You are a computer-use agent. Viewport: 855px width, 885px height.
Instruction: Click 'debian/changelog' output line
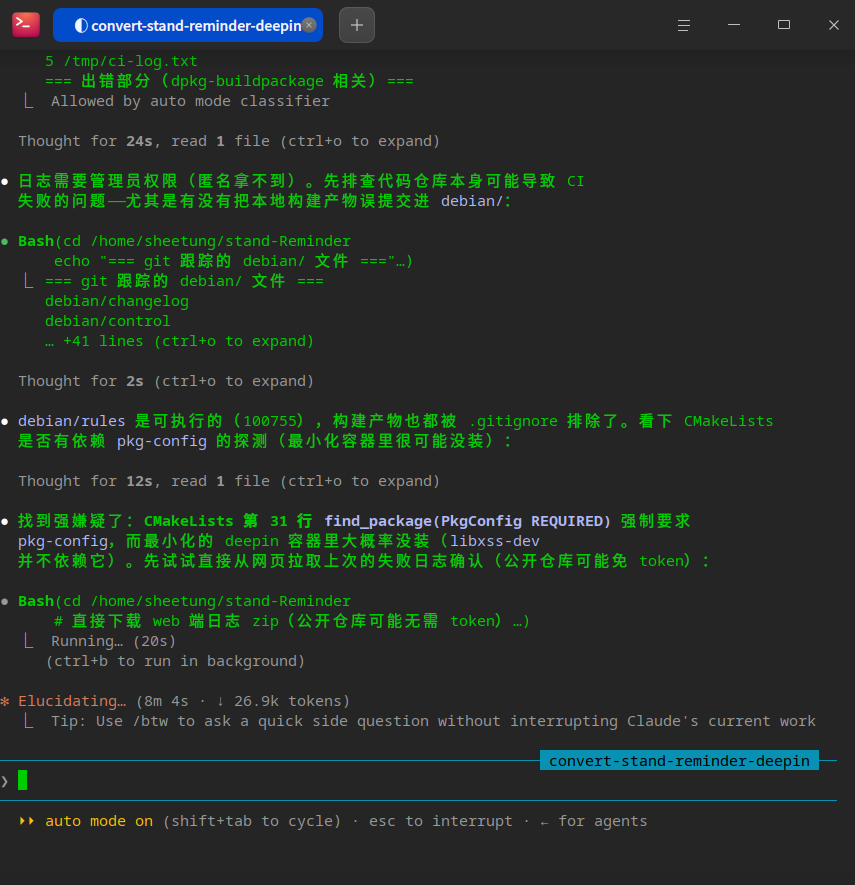[x=117, y=301]
